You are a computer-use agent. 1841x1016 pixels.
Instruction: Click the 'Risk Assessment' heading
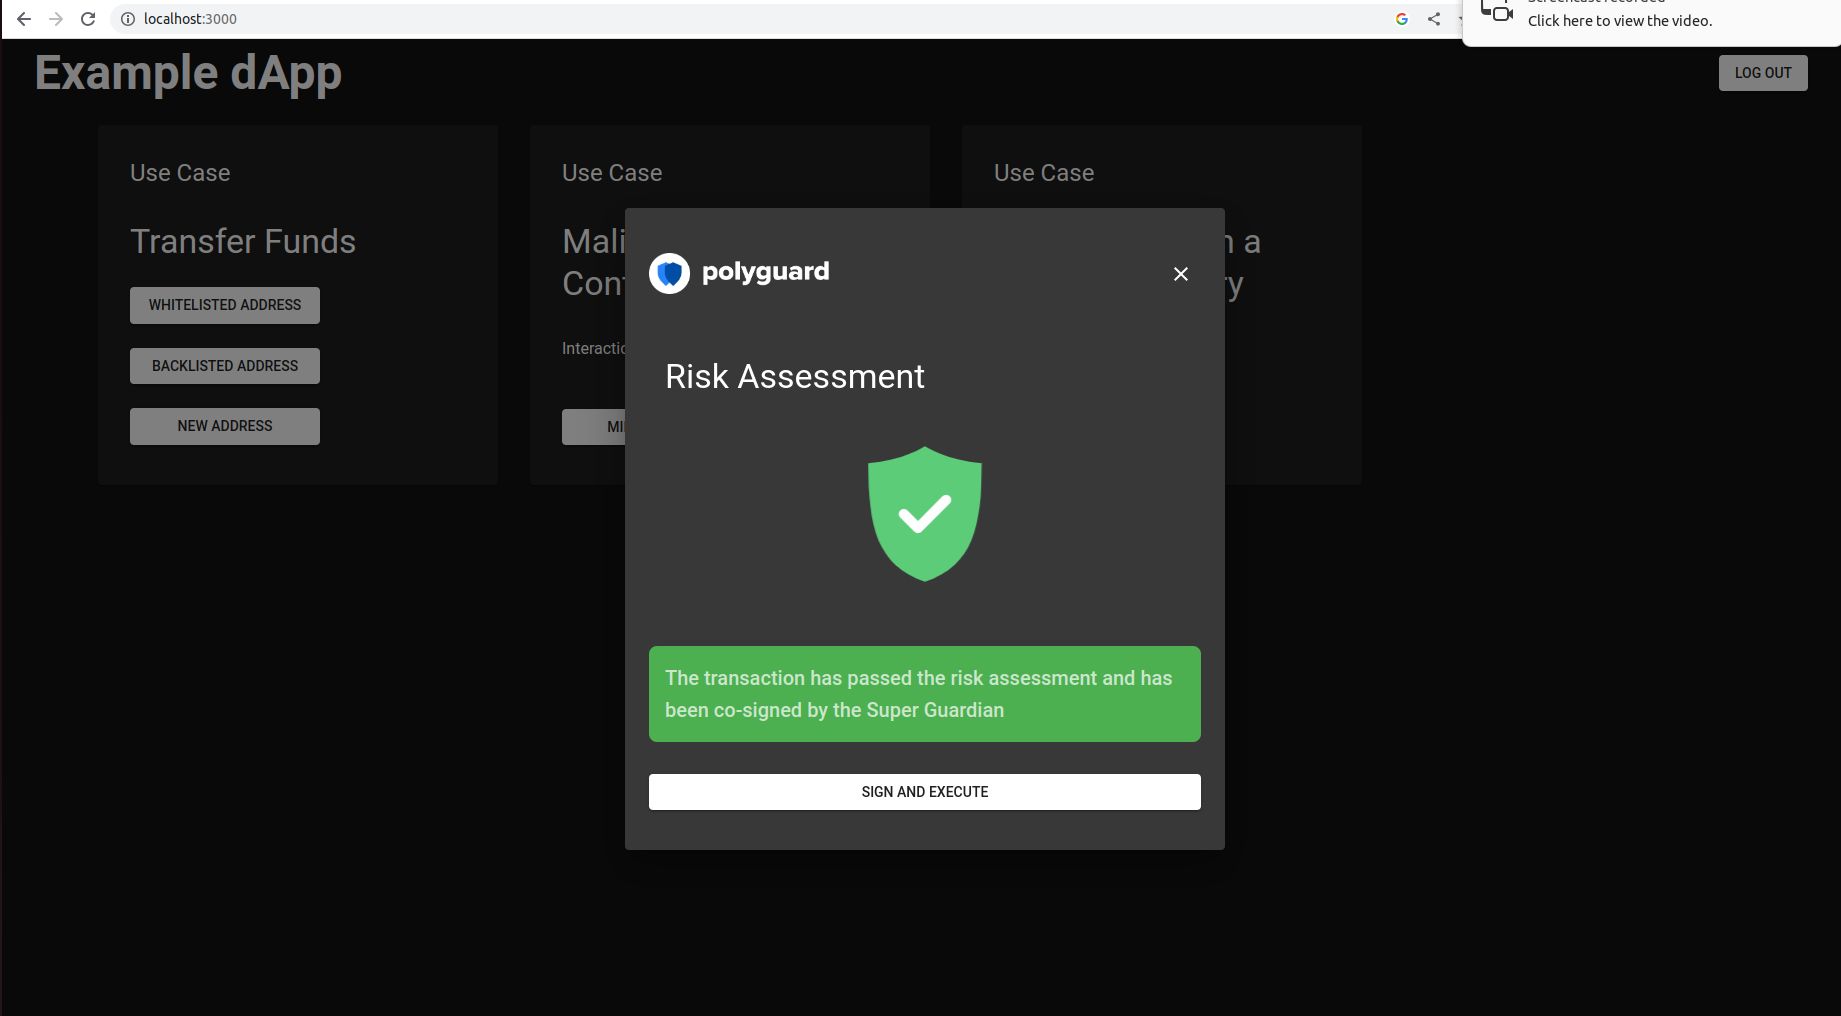pyautogui.click(x=795, y=376)
